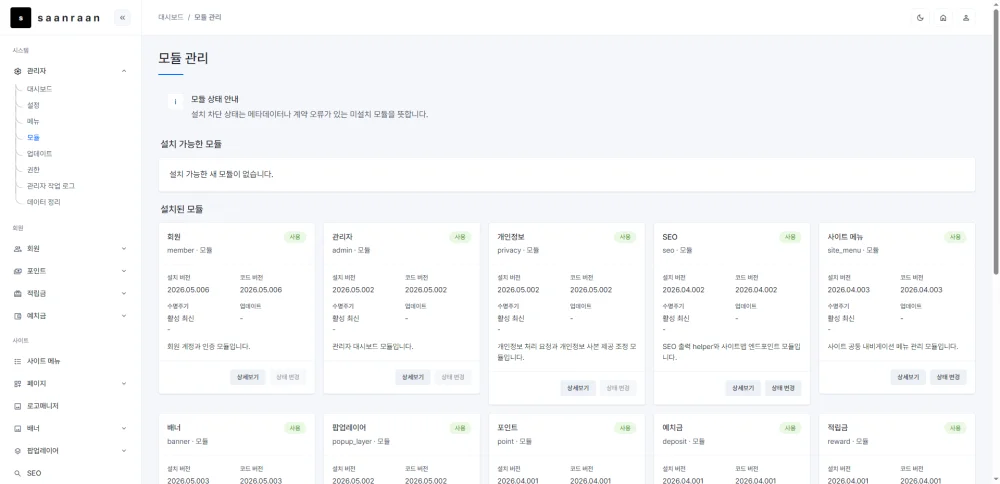The height and width of the screenshot is (484, 1000).
Task: Click 상세보기 on the 회원 module card
Action: [248, 377]
